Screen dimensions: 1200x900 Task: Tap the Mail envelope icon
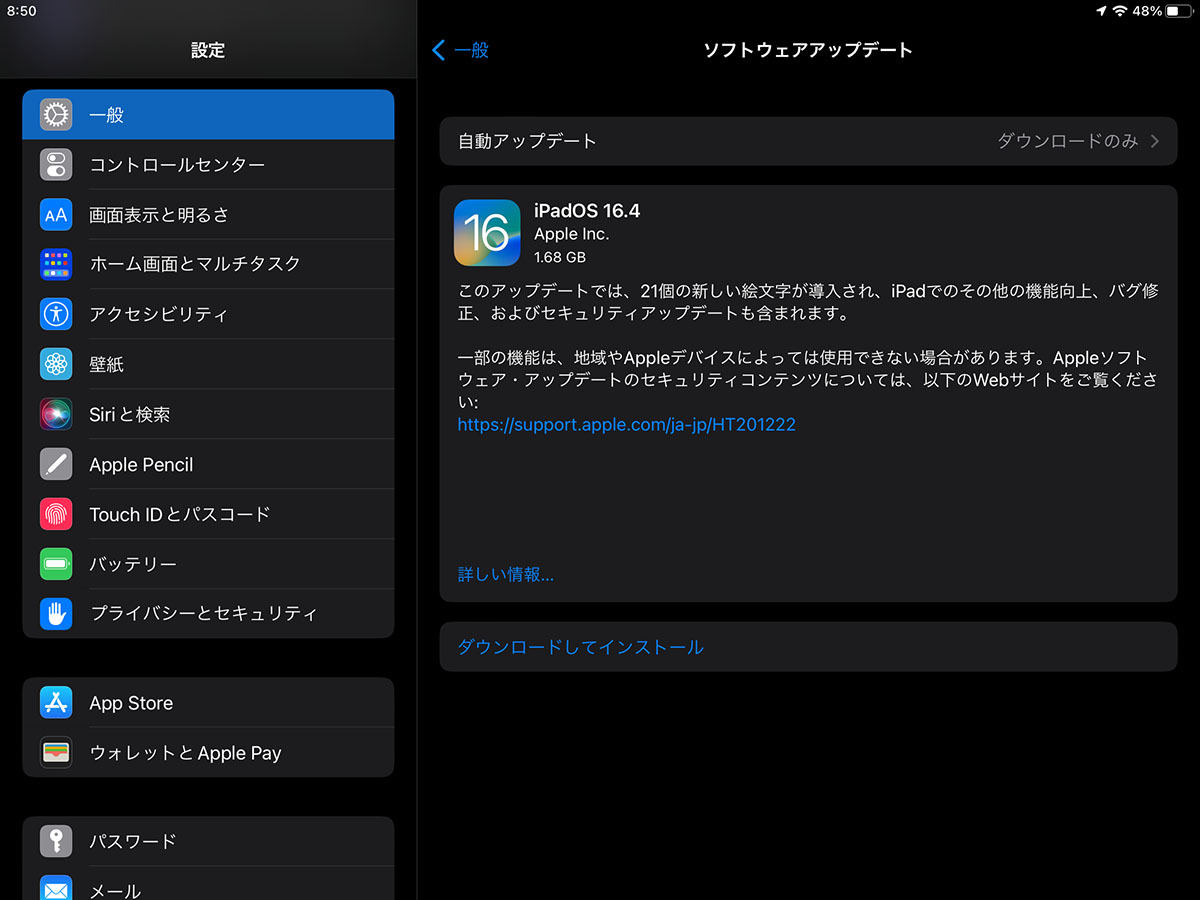coord(56,889)
